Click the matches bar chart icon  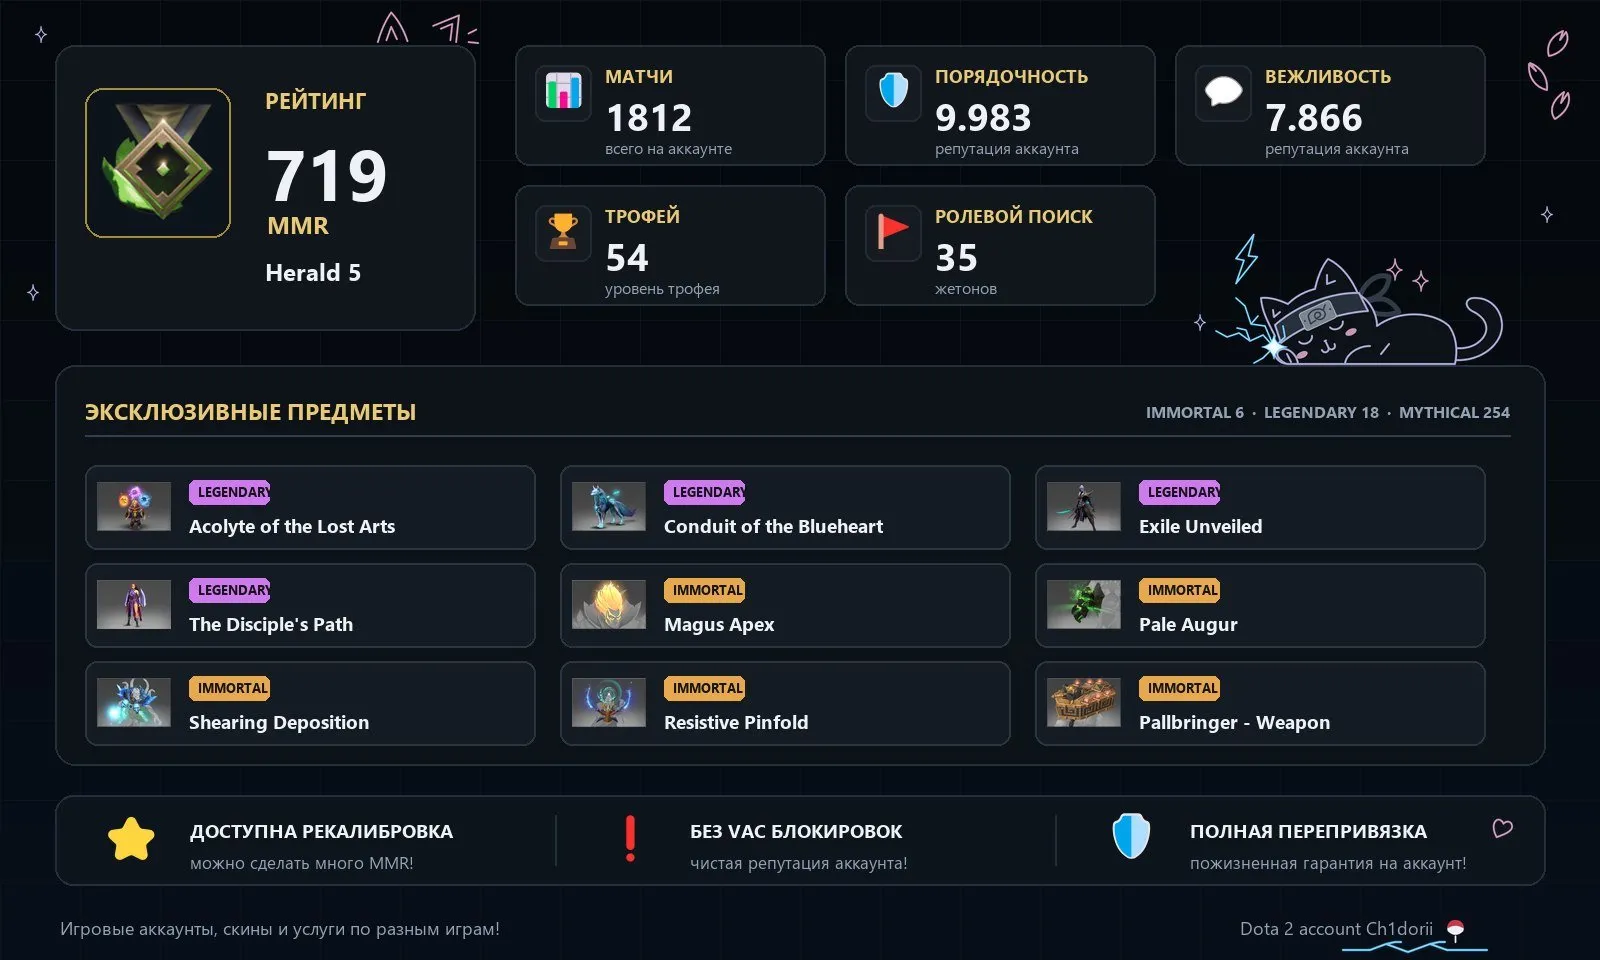[x=563, y=92]
